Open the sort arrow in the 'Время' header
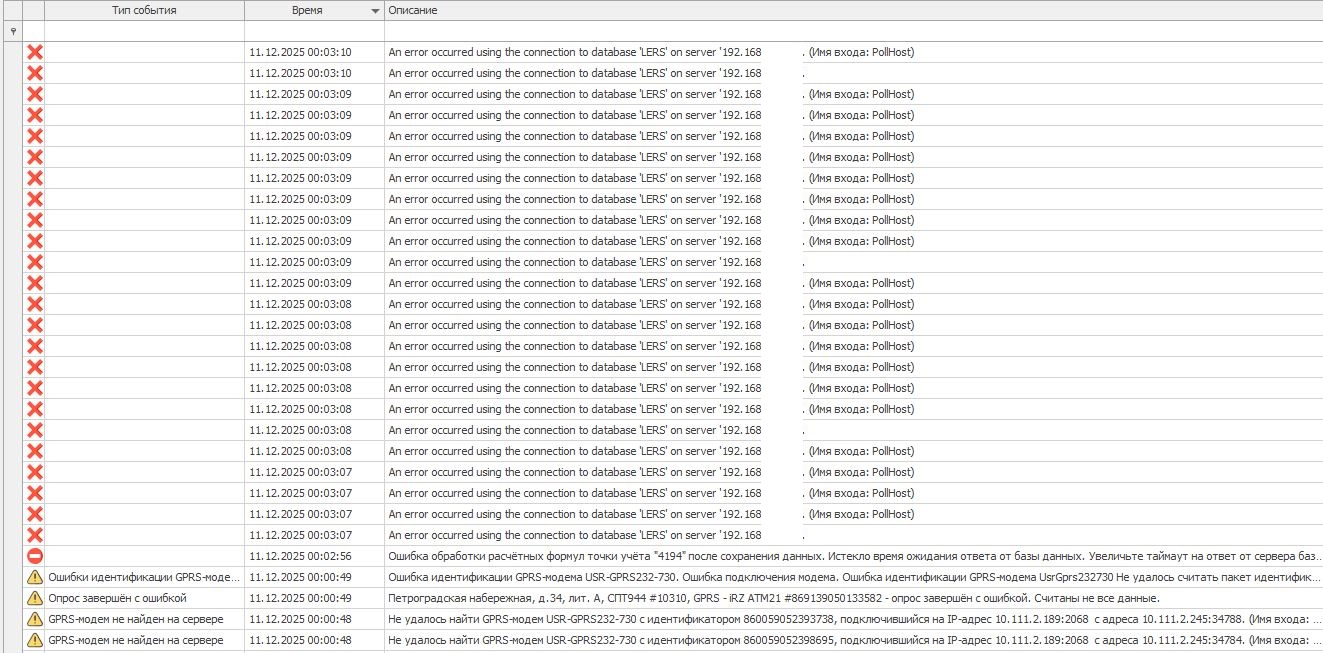 pos(375,11)
